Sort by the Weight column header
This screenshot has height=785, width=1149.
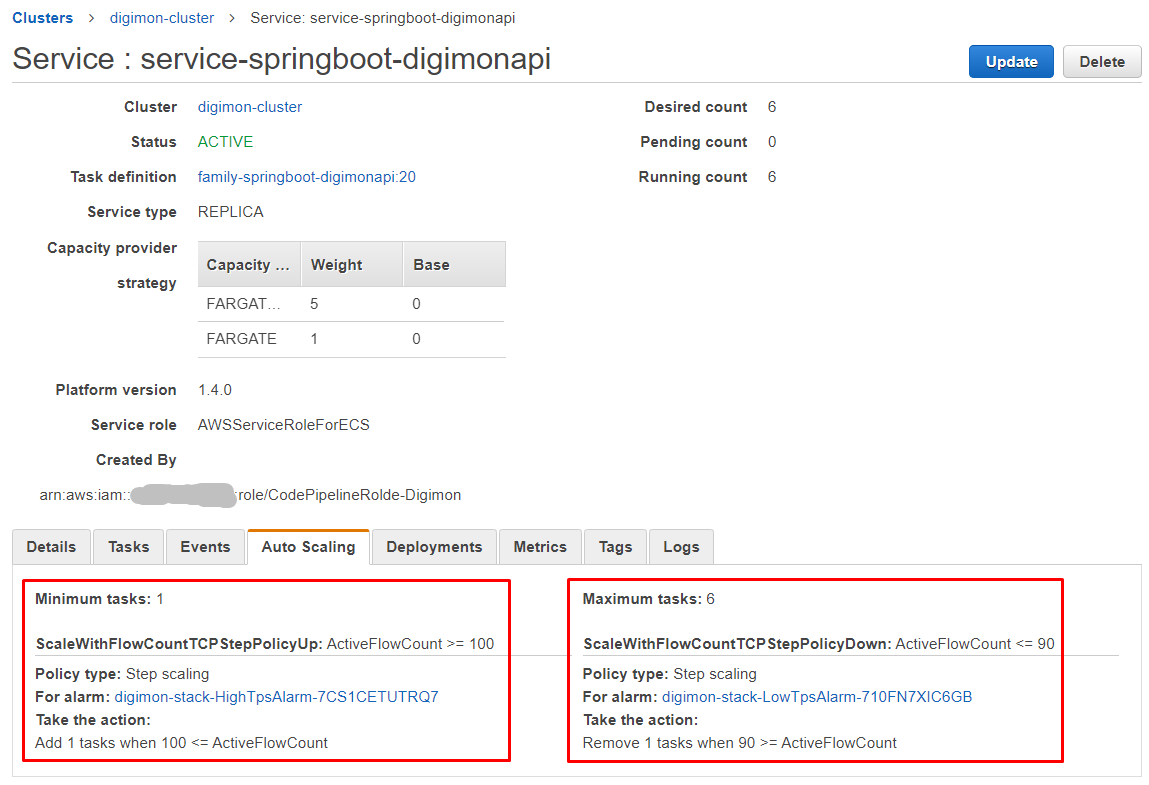click(x=337, y=264)
